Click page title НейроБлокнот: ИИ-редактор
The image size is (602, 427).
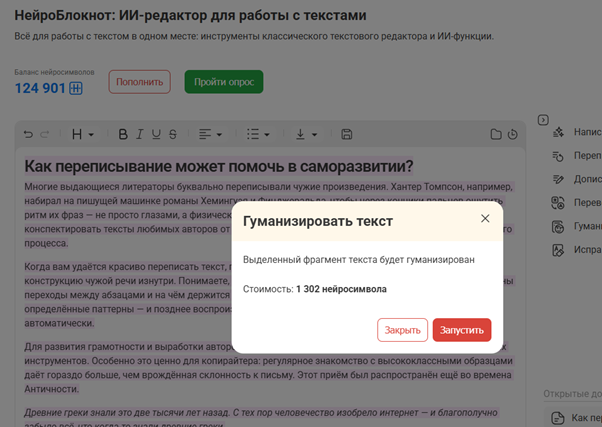[190, 15]
